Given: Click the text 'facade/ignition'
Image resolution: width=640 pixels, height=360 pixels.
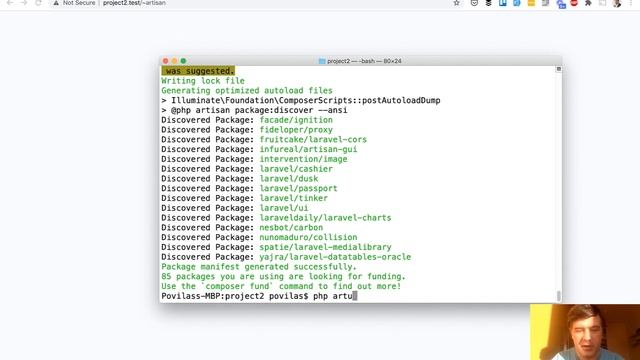Looking at the screenshot, I should [x=296, y=120].
